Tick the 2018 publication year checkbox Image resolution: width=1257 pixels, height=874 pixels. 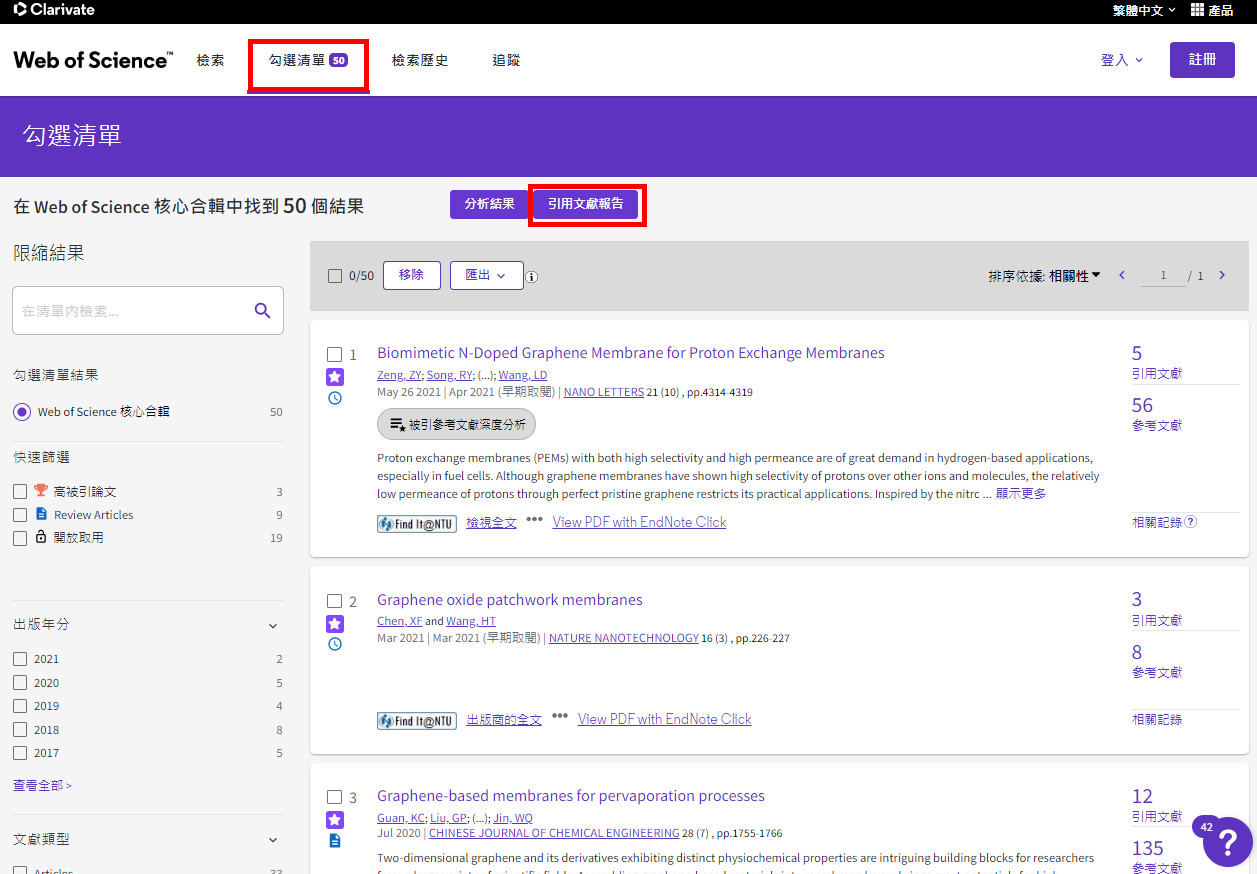pyautogui.click(x=20, y=730)
